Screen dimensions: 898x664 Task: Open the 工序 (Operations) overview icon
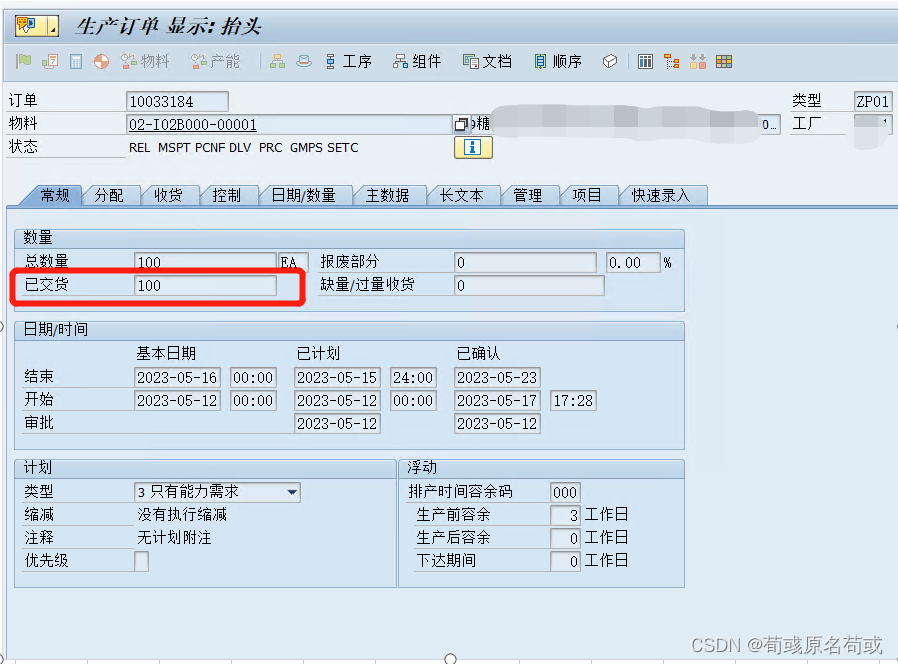(350, 61)
